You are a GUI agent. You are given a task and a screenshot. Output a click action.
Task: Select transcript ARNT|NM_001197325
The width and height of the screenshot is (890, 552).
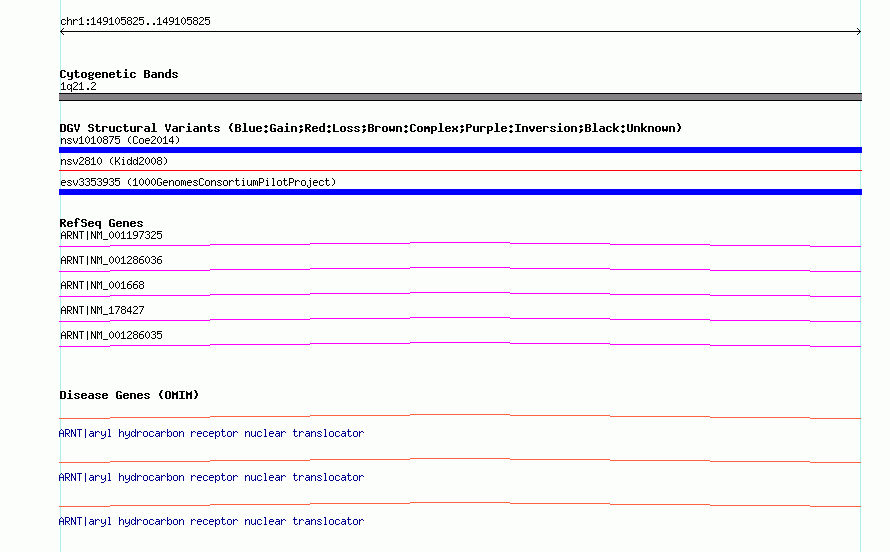(111, 235)
